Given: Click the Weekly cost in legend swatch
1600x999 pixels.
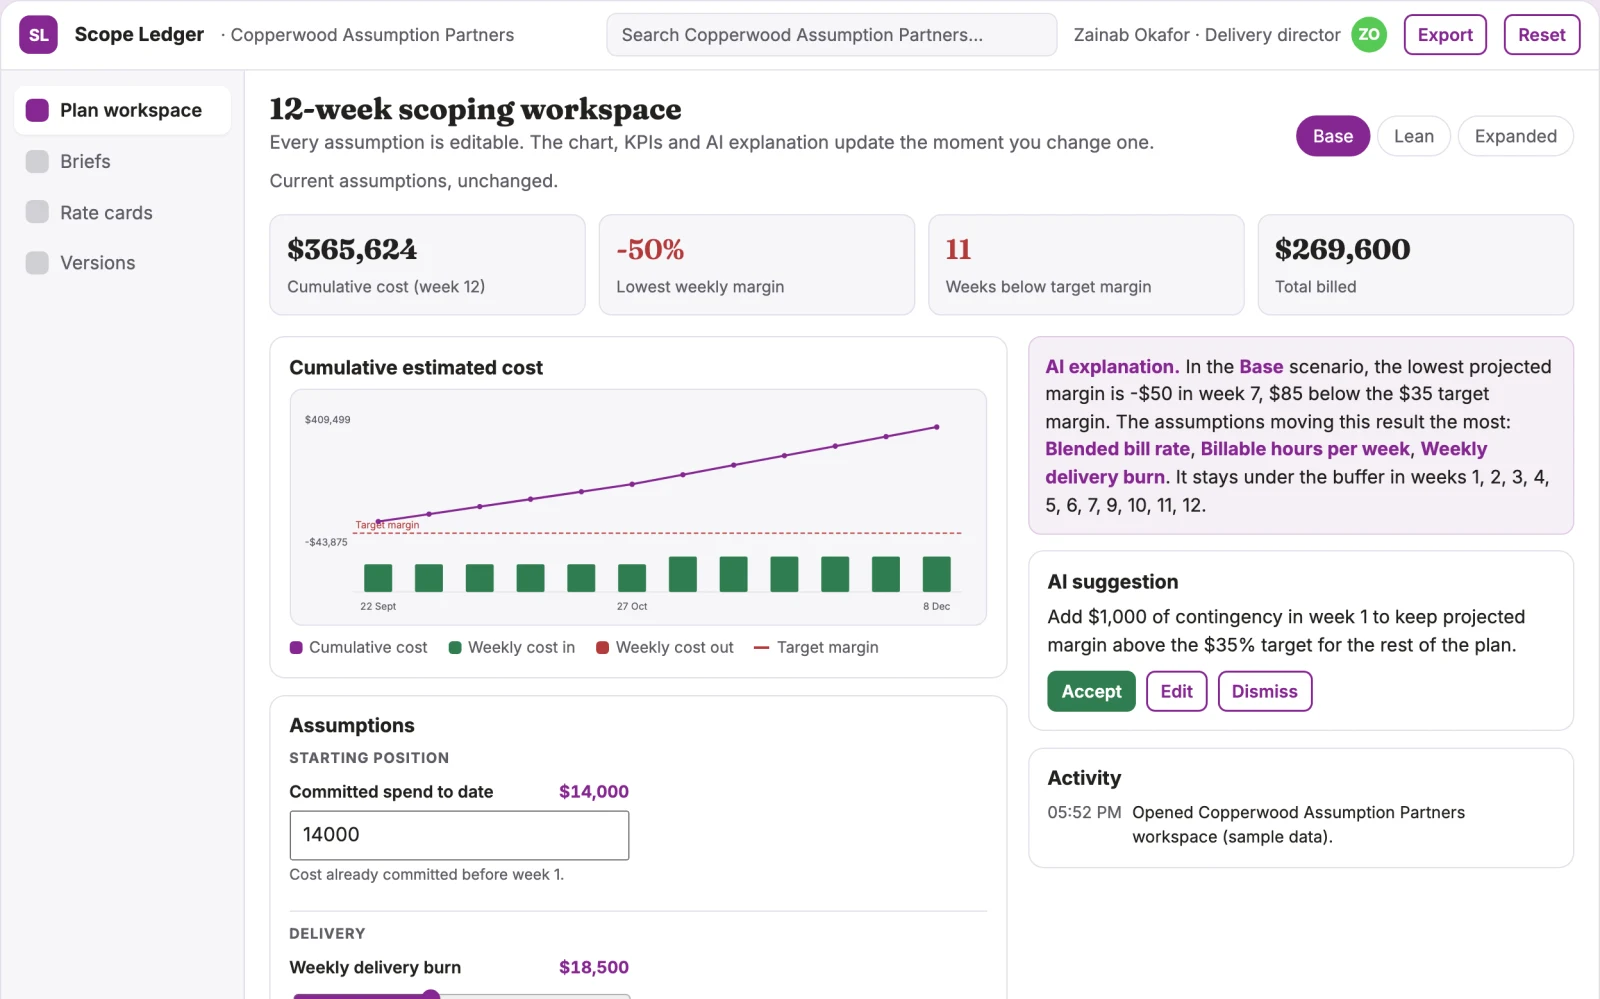Looking at the screenshot, I should coord(455,647).
